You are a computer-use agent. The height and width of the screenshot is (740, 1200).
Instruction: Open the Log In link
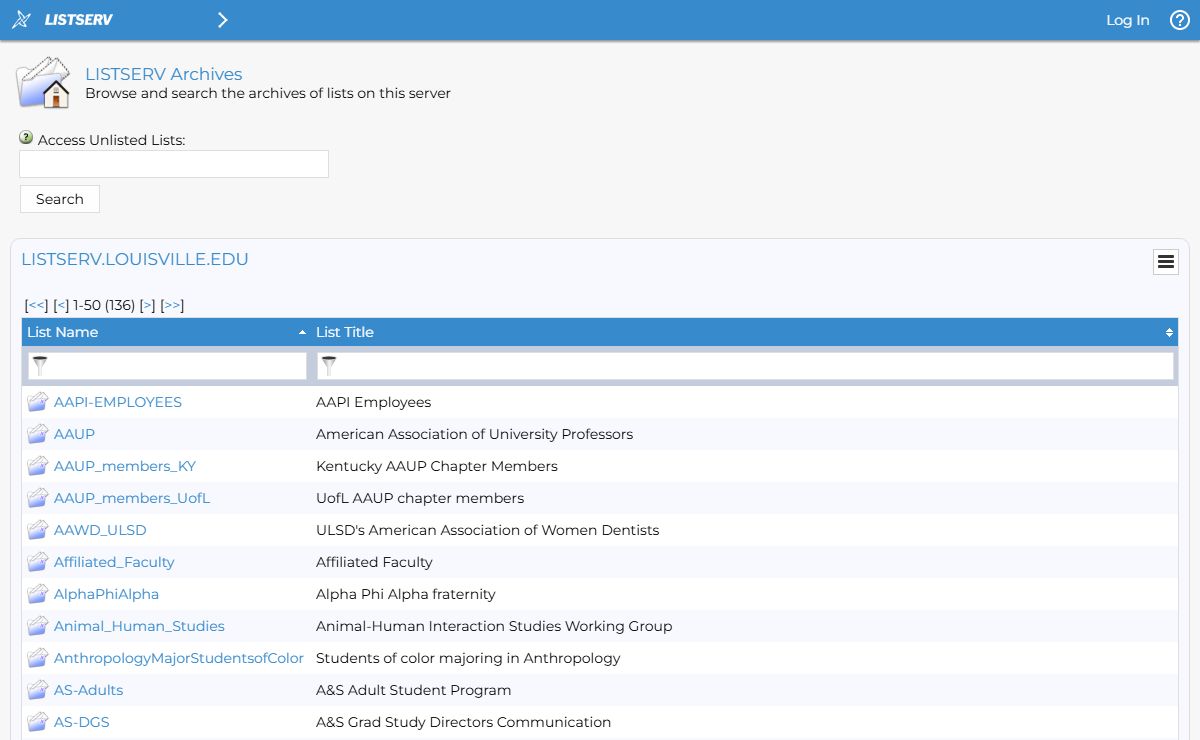(1127, 20)
